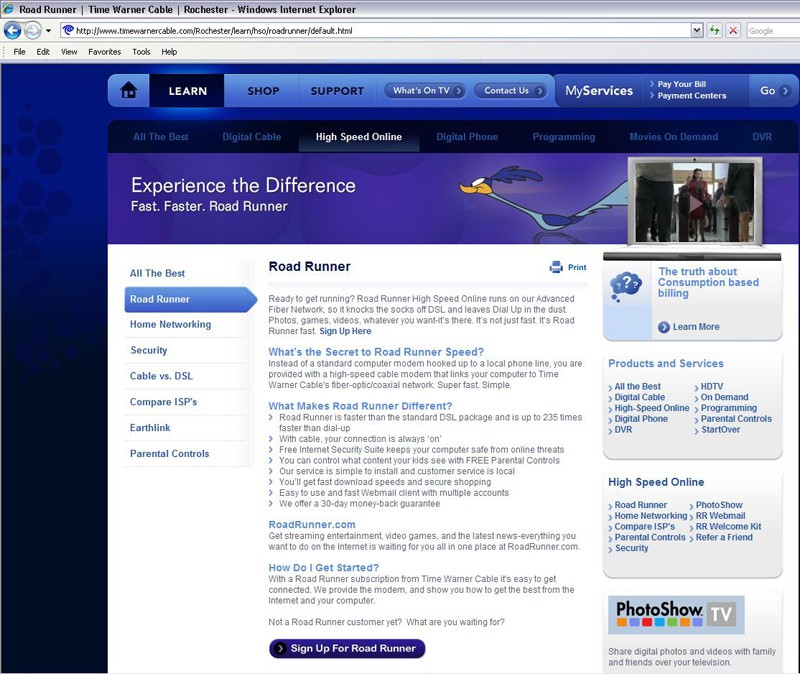
Task: Click RR Welcome Kit link
Action: [x=728, y=527]
